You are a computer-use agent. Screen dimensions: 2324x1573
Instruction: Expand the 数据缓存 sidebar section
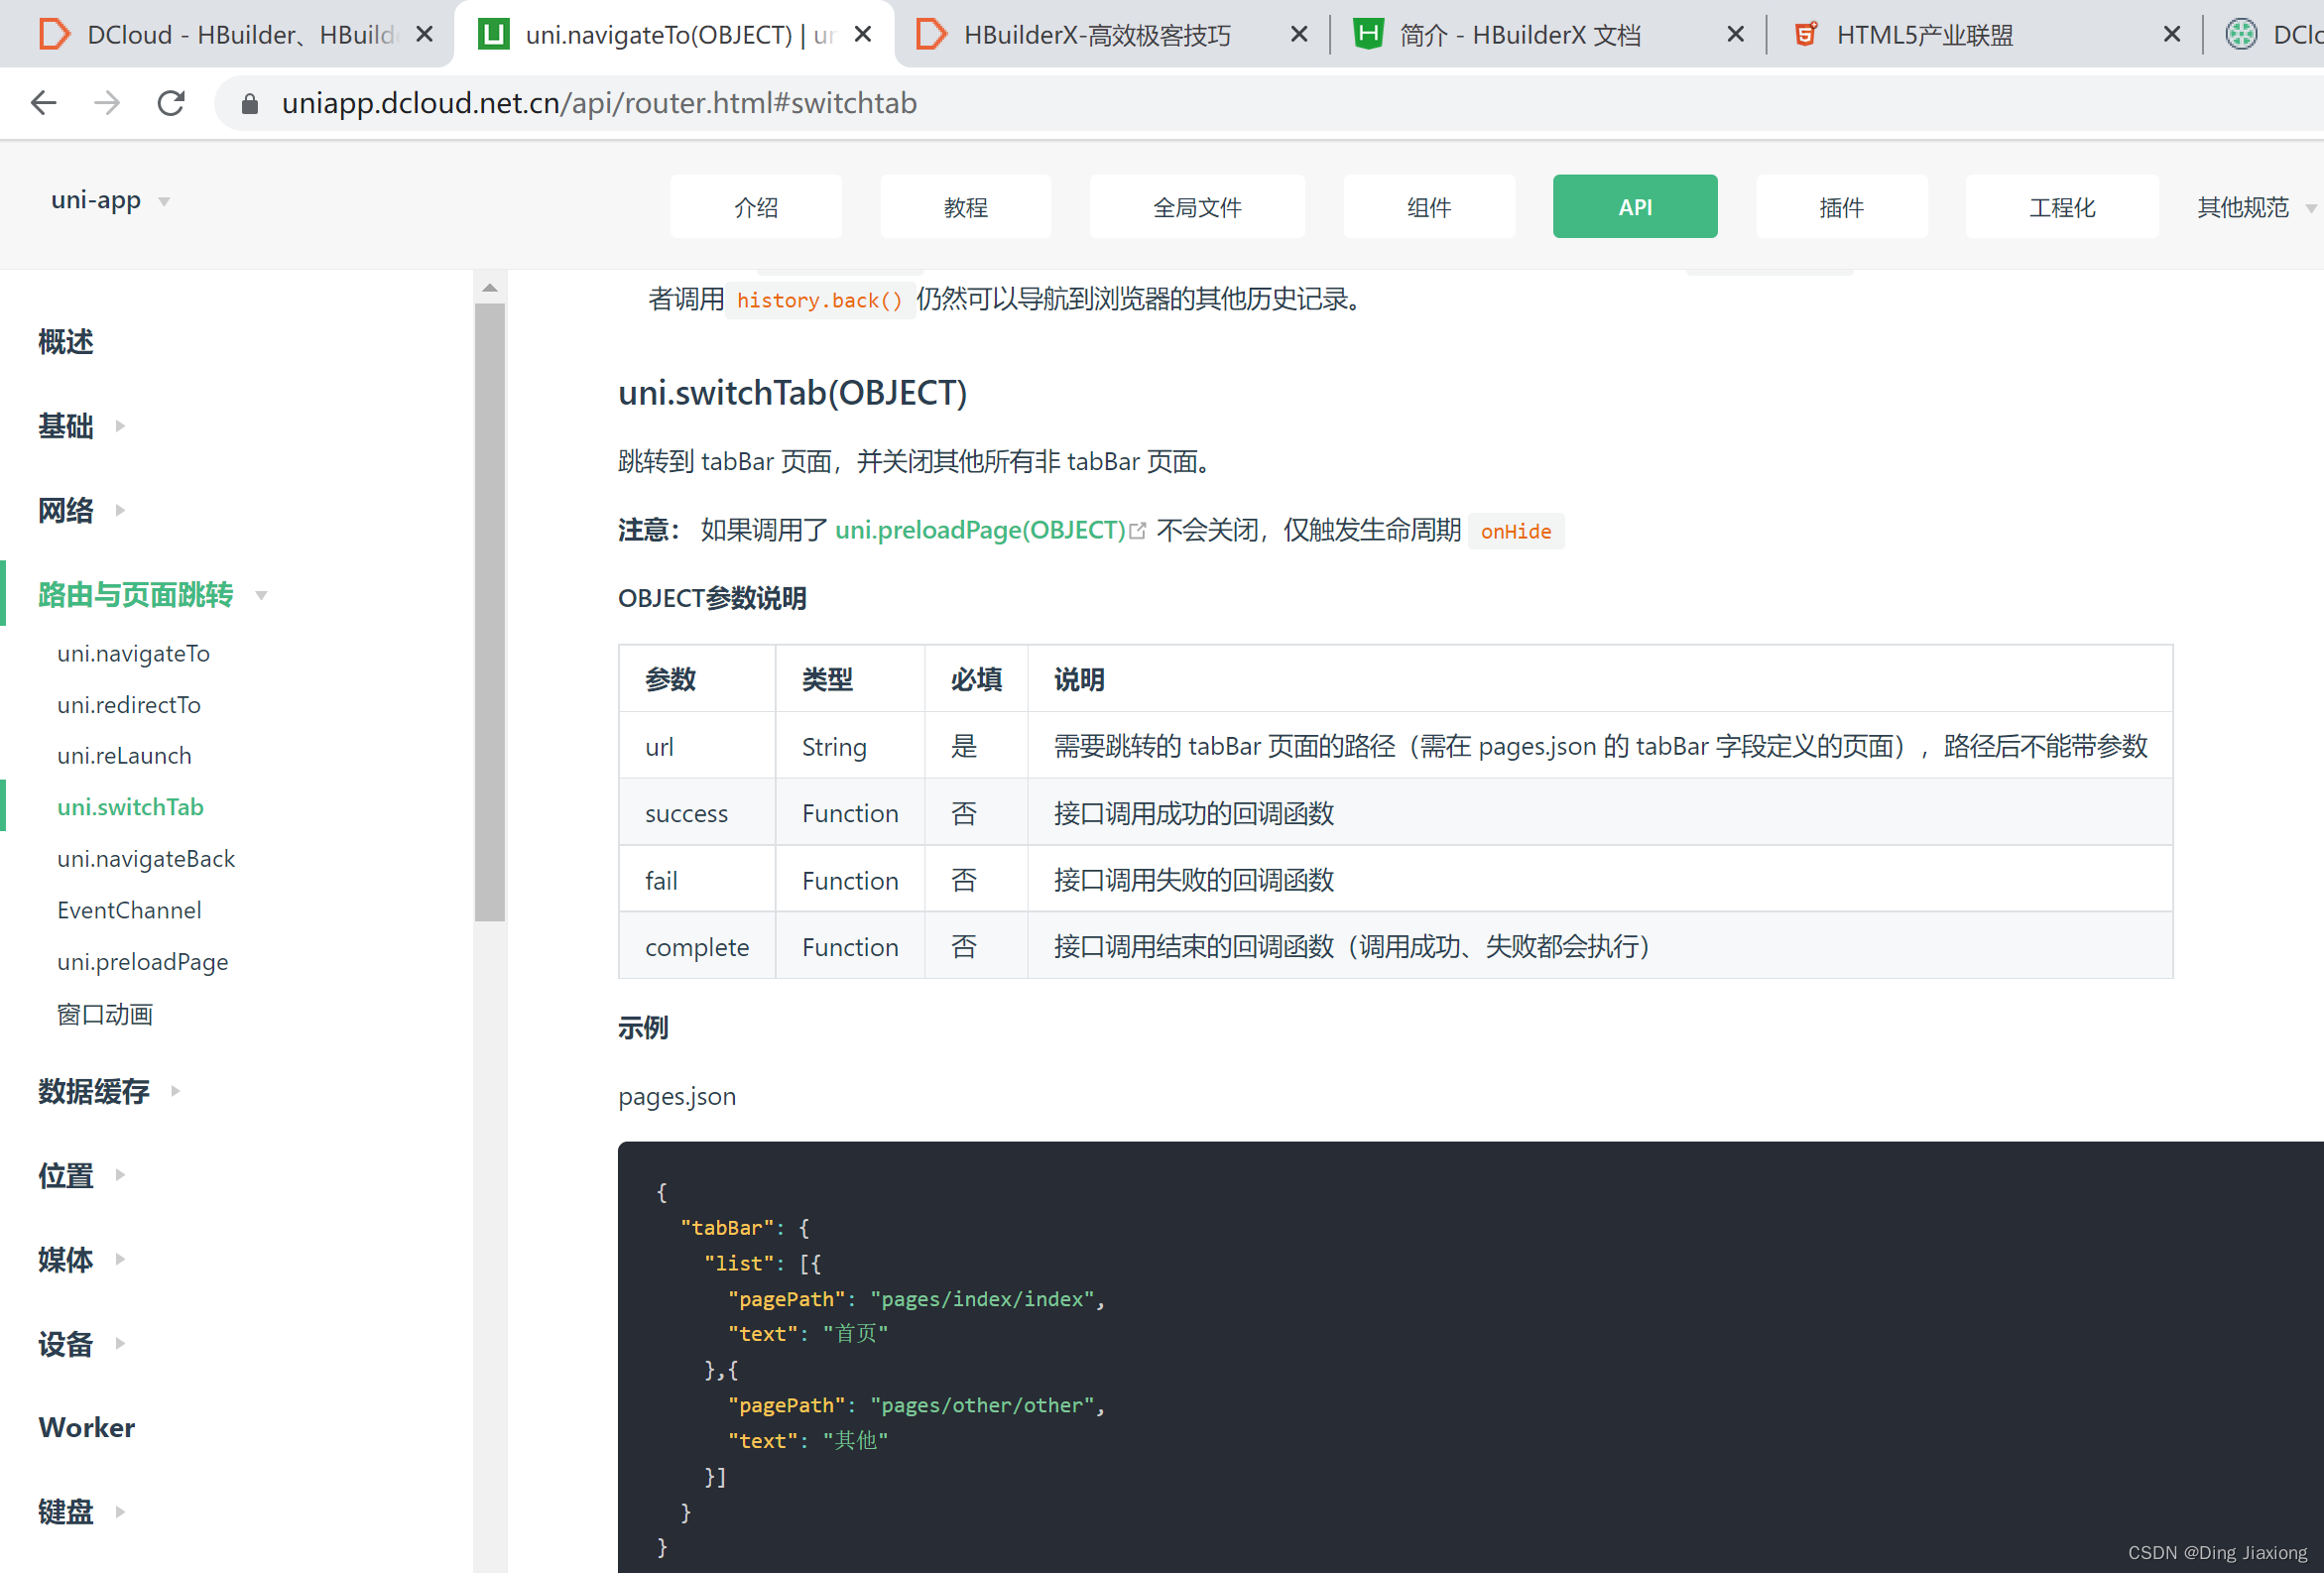point(109,1091)
